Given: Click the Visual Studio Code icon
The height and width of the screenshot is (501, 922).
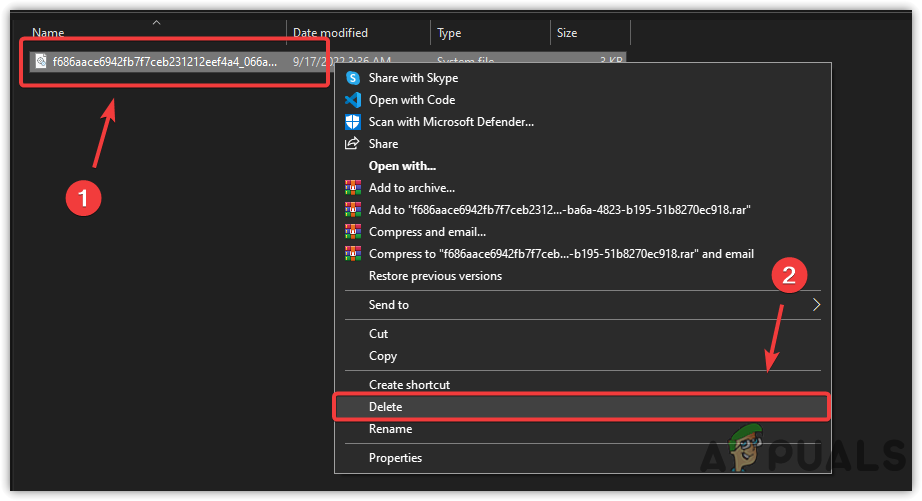Looking at the screenshot, I should click(x=353, y=100).
